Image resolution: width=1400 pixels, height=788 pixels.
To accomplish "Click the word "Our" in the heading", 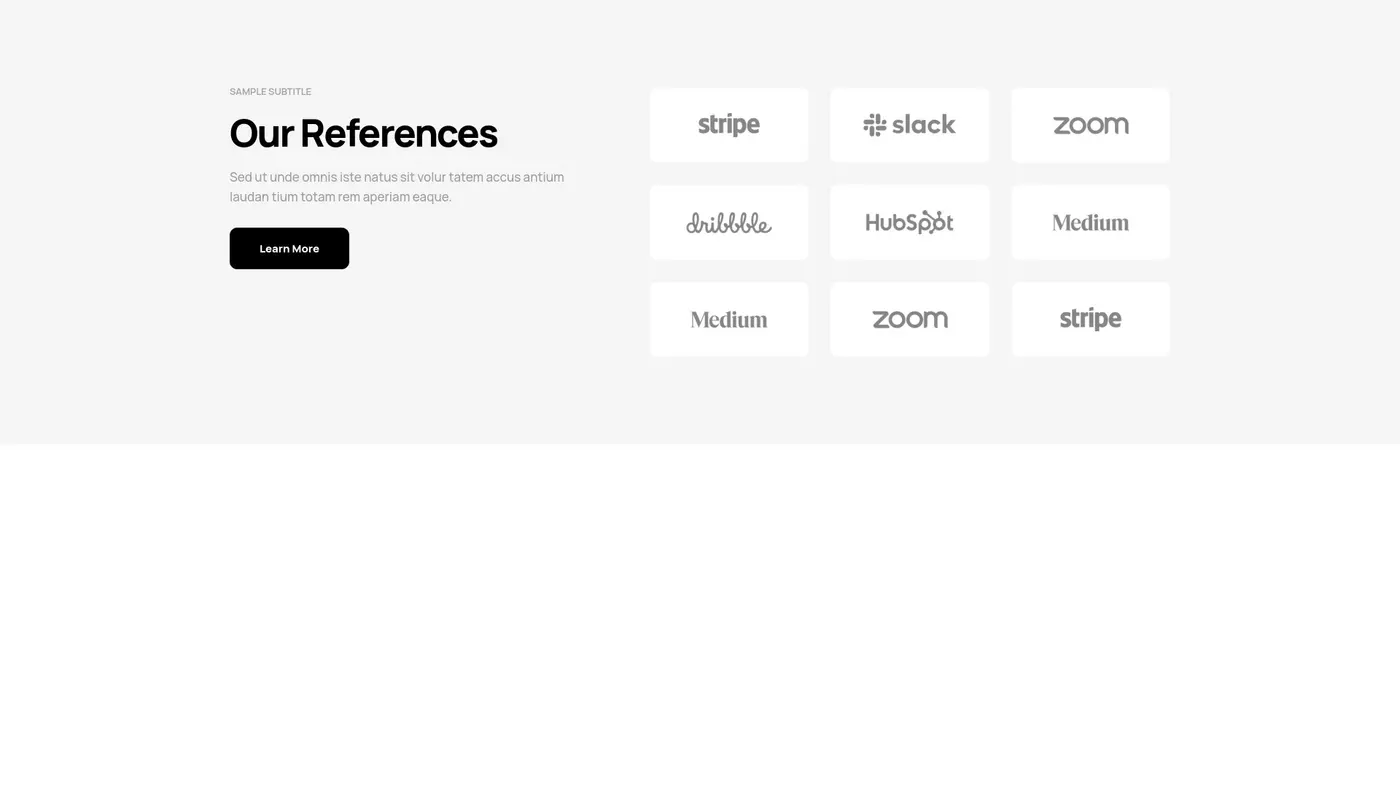I will [261, 133].
